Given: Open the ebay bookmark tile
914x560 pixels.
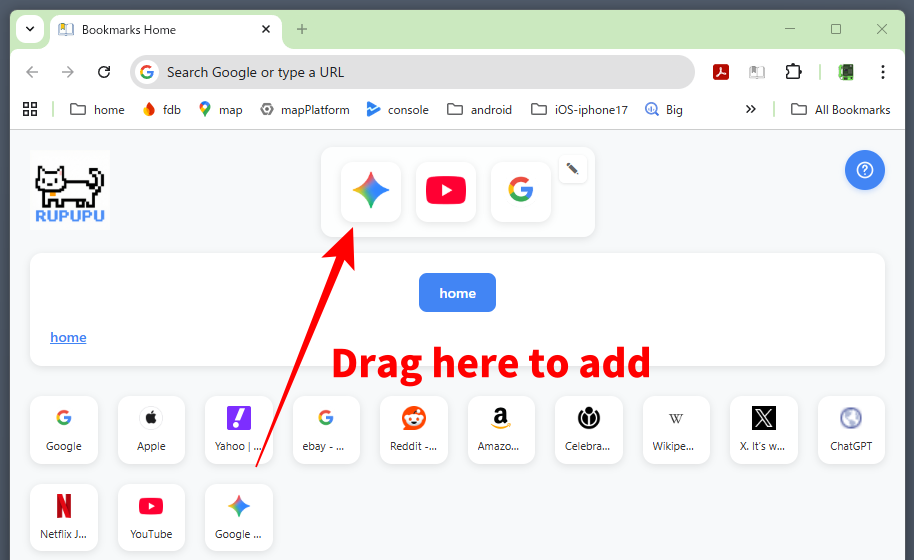Looking at the screenshot, I should coord(326,430).
